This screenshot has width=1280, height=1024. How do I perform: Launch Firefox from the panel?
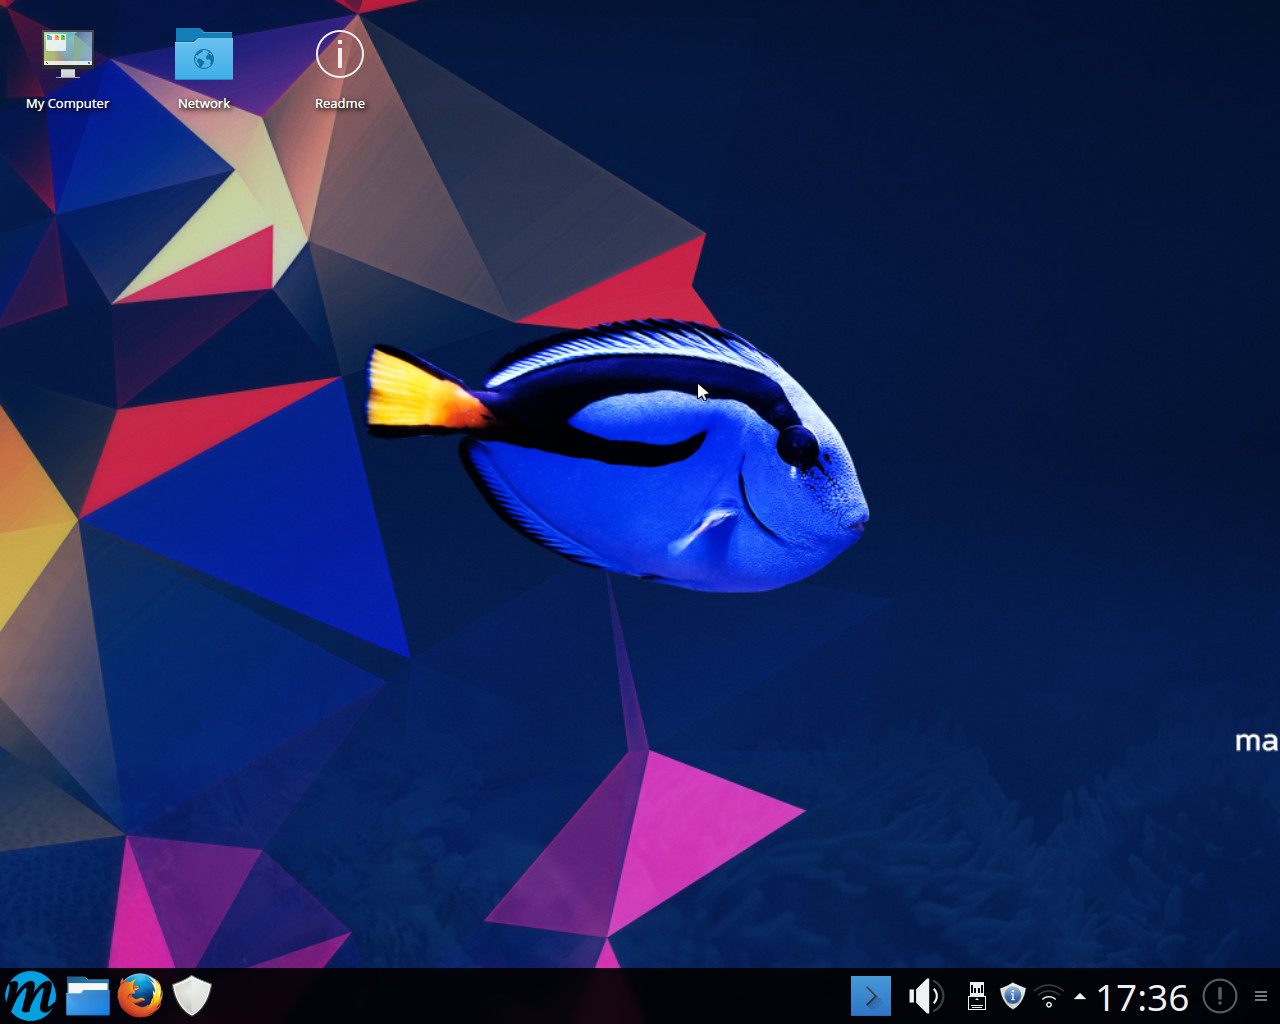pyautogui.click(x=140, y=996)
